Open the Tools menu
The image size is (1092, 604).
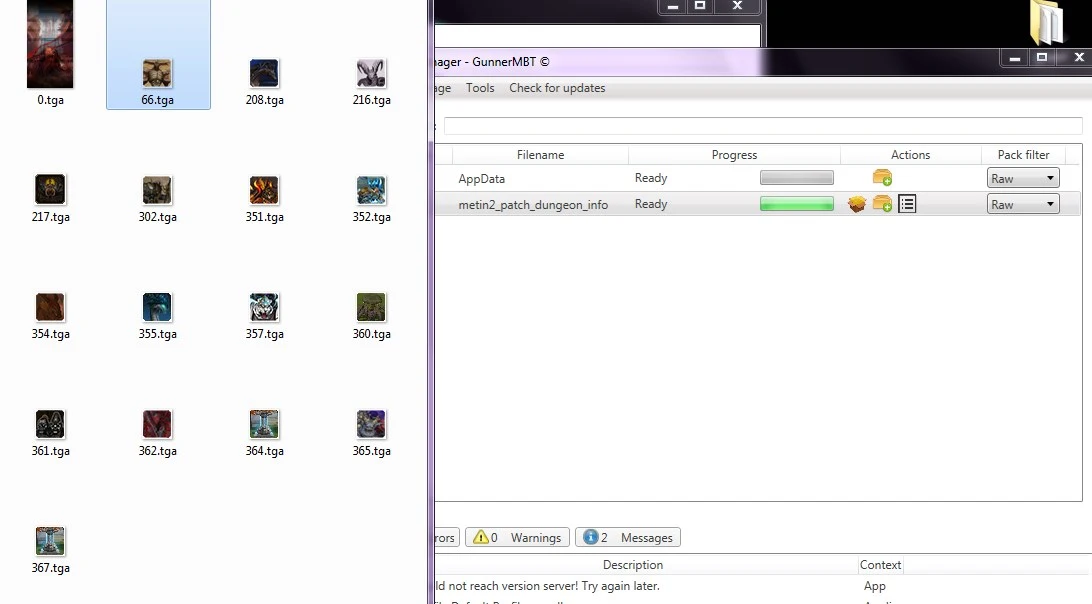point(479,88)
